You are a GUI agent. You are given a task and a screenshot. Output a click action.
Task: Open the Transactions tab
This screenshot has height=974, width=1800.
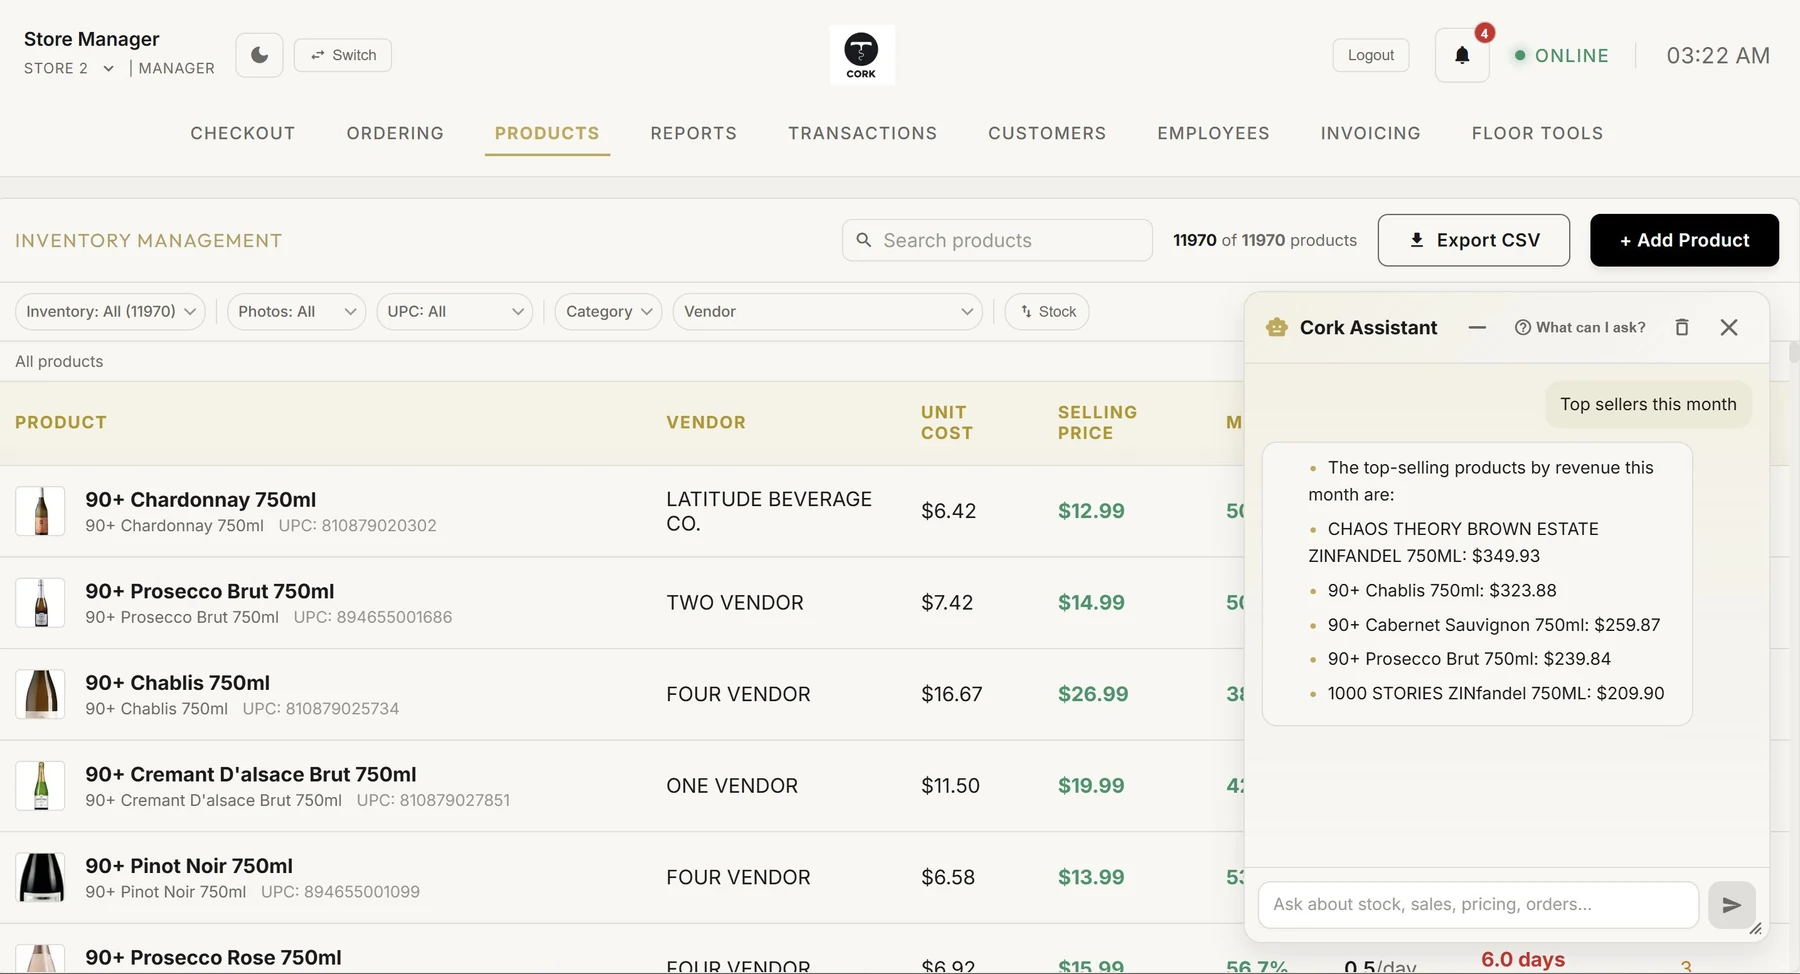coord(862,133)
